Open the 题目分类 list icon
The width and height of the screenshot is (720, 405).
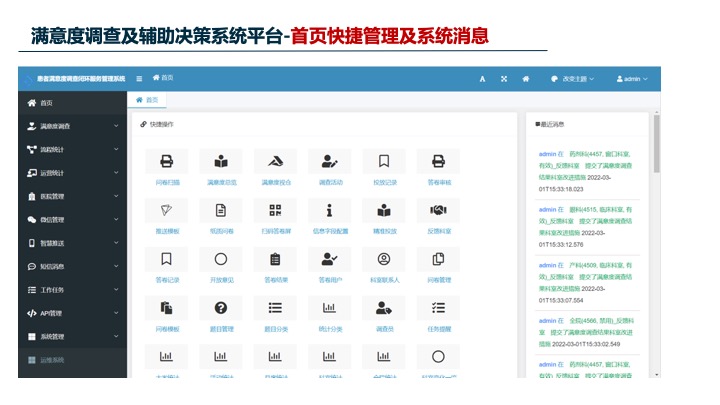(x=275, y=308)
